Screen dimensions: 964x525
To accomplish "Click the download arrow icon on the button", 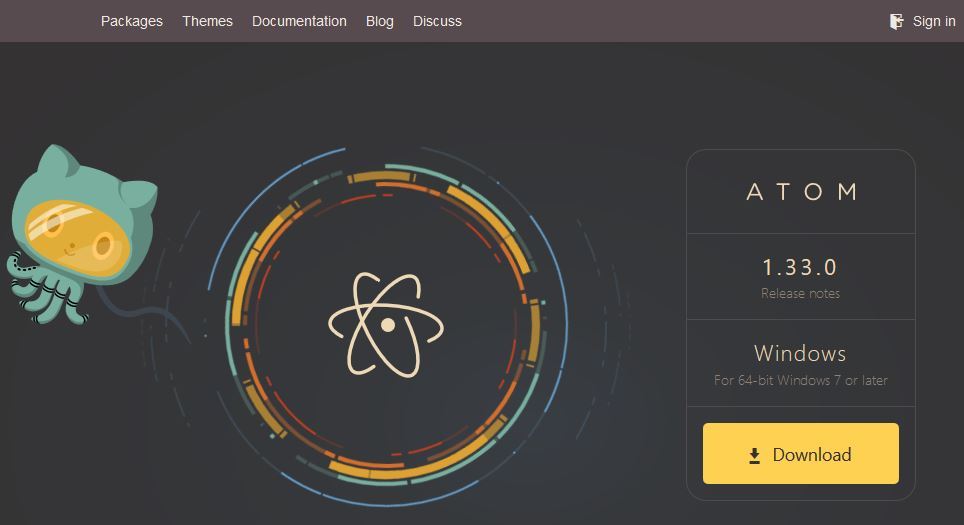I will click(755, 456).
